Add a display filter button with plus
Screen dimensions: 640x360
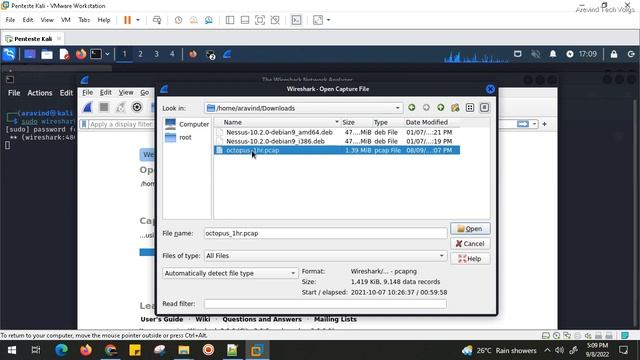[x=544, y=124]
